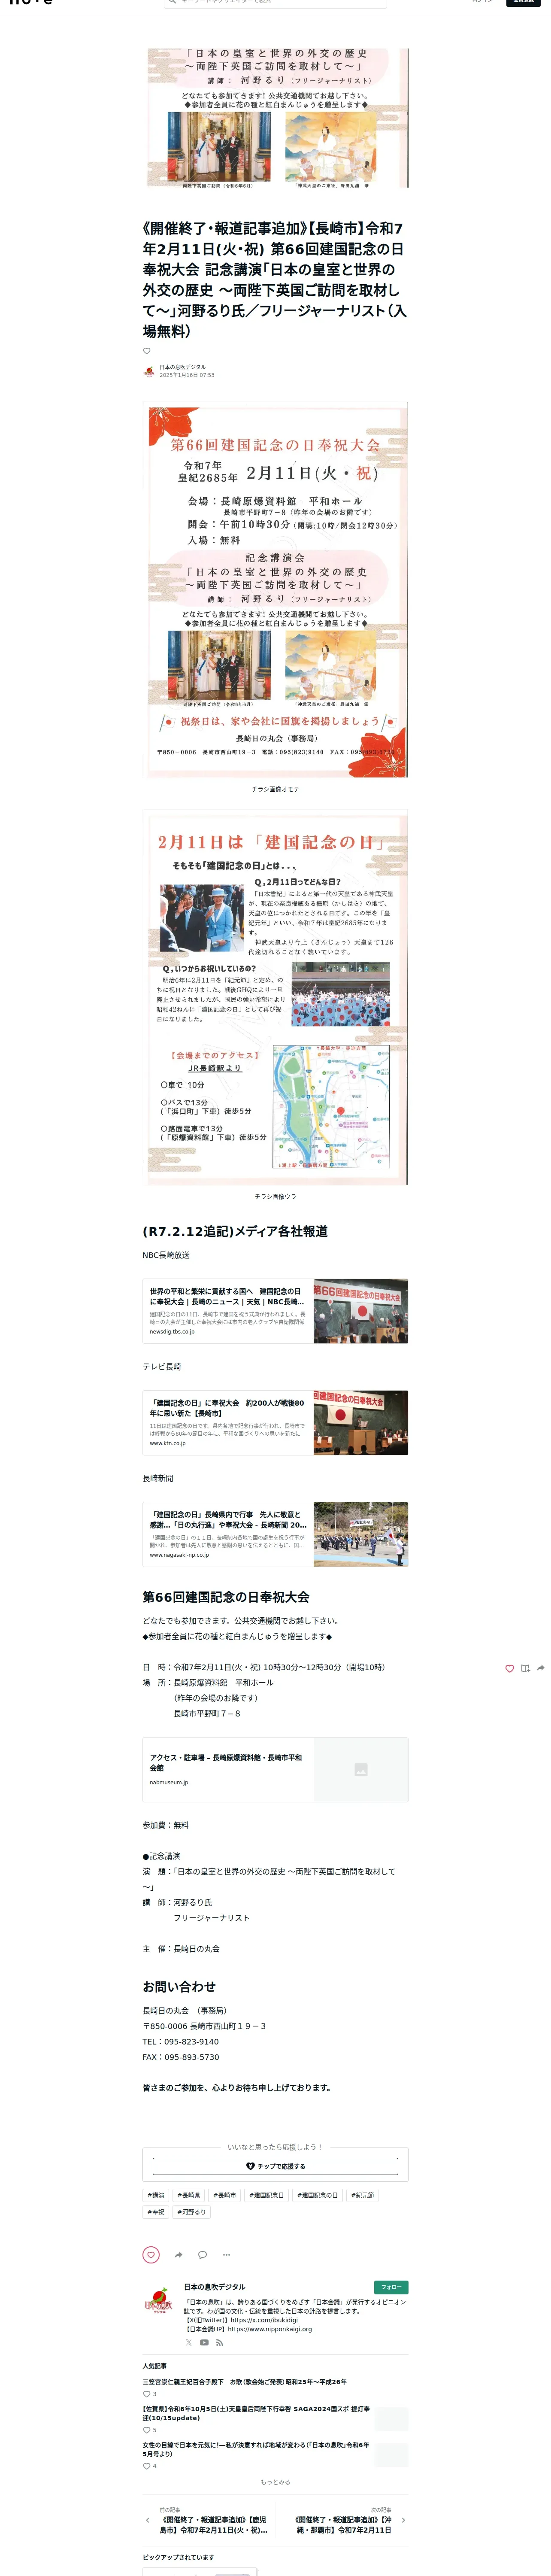Click the search field in the top header
This screenshot has width=551, height=2576.
(275, 2)
